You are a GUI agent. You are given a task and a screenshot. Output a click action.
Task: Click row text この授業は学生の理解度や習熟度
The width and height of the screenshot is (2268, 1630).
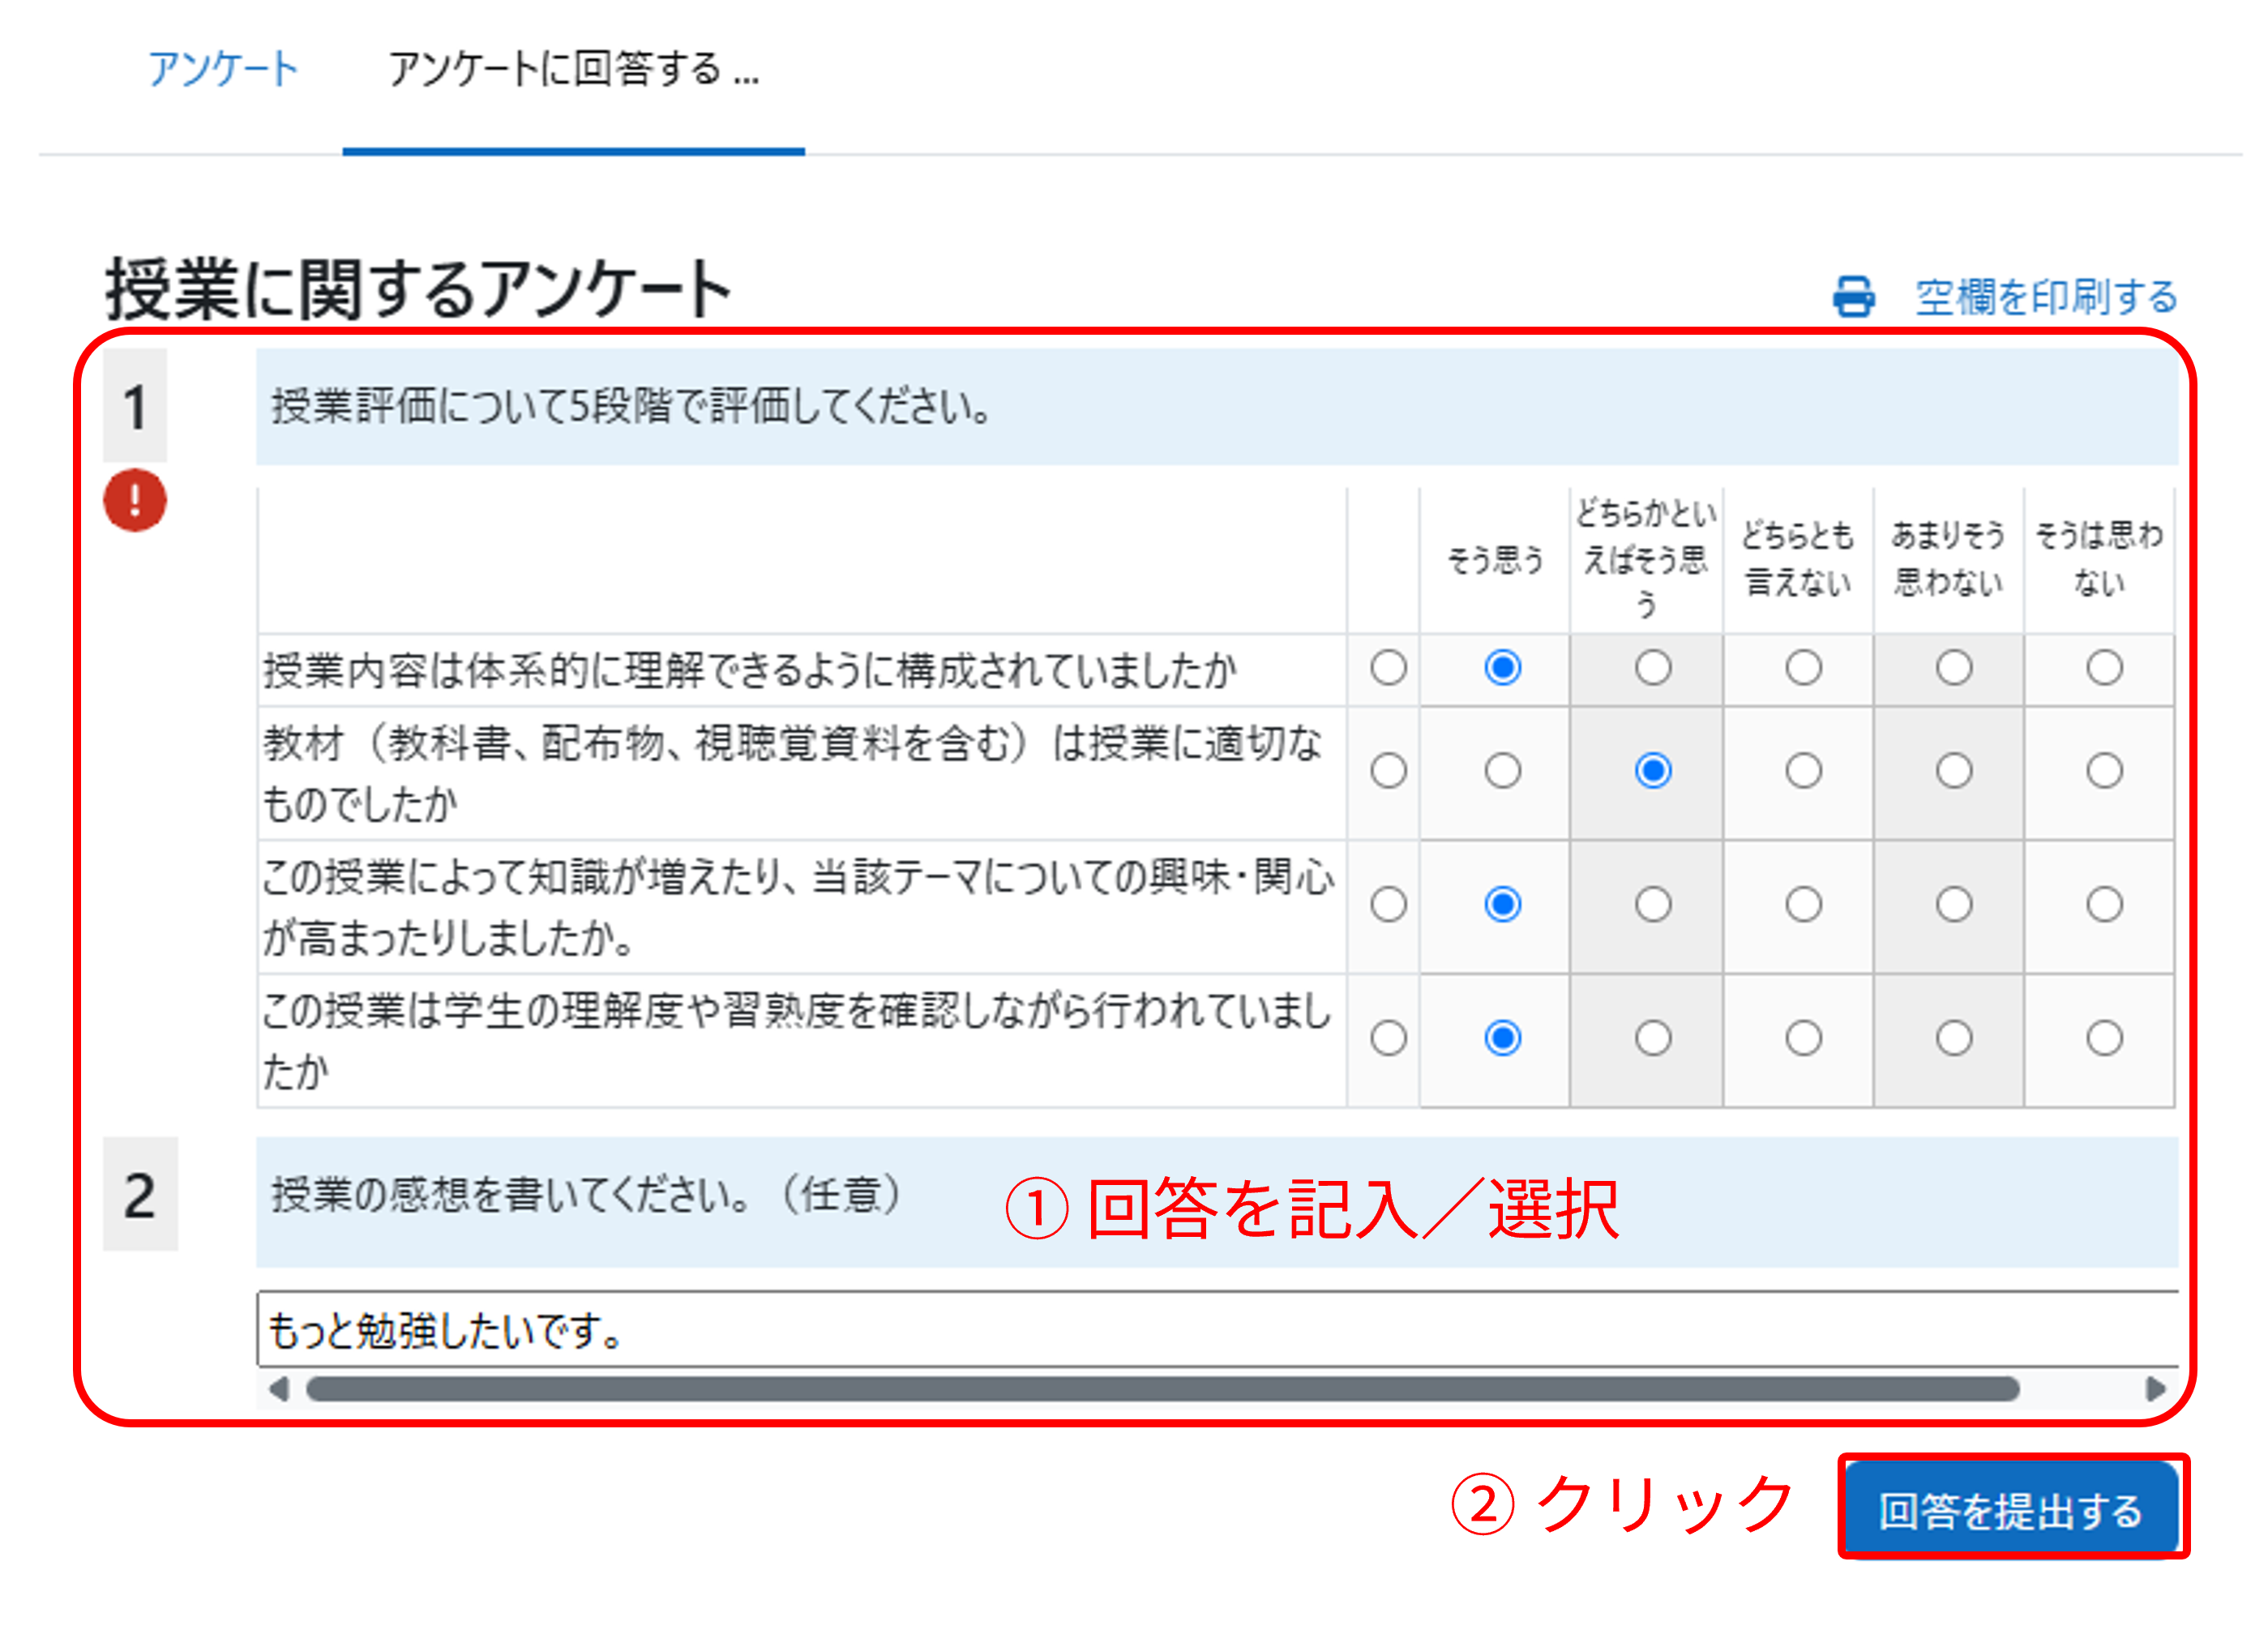click(797, 1039)
